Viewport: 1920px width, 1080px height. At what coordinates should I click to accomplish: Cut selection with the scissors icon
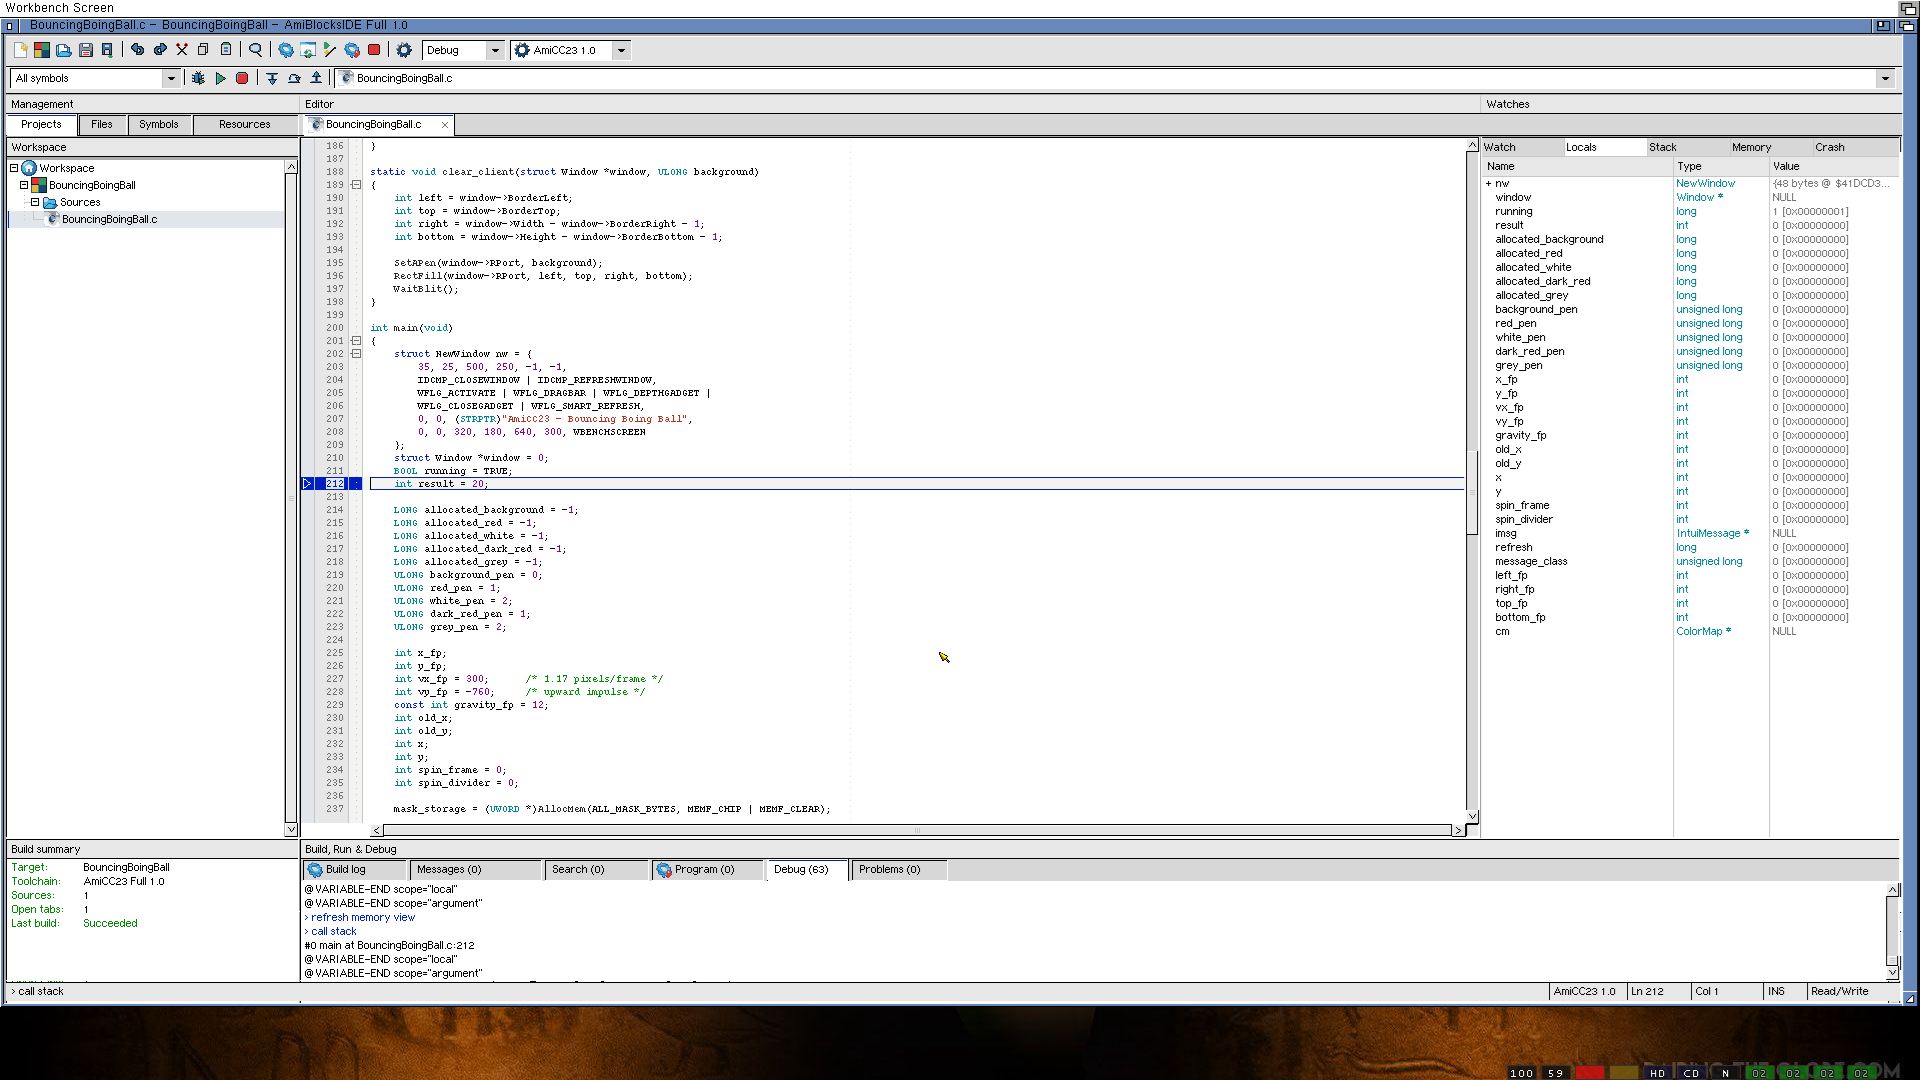pyautogui.click(x=182, y=50)
